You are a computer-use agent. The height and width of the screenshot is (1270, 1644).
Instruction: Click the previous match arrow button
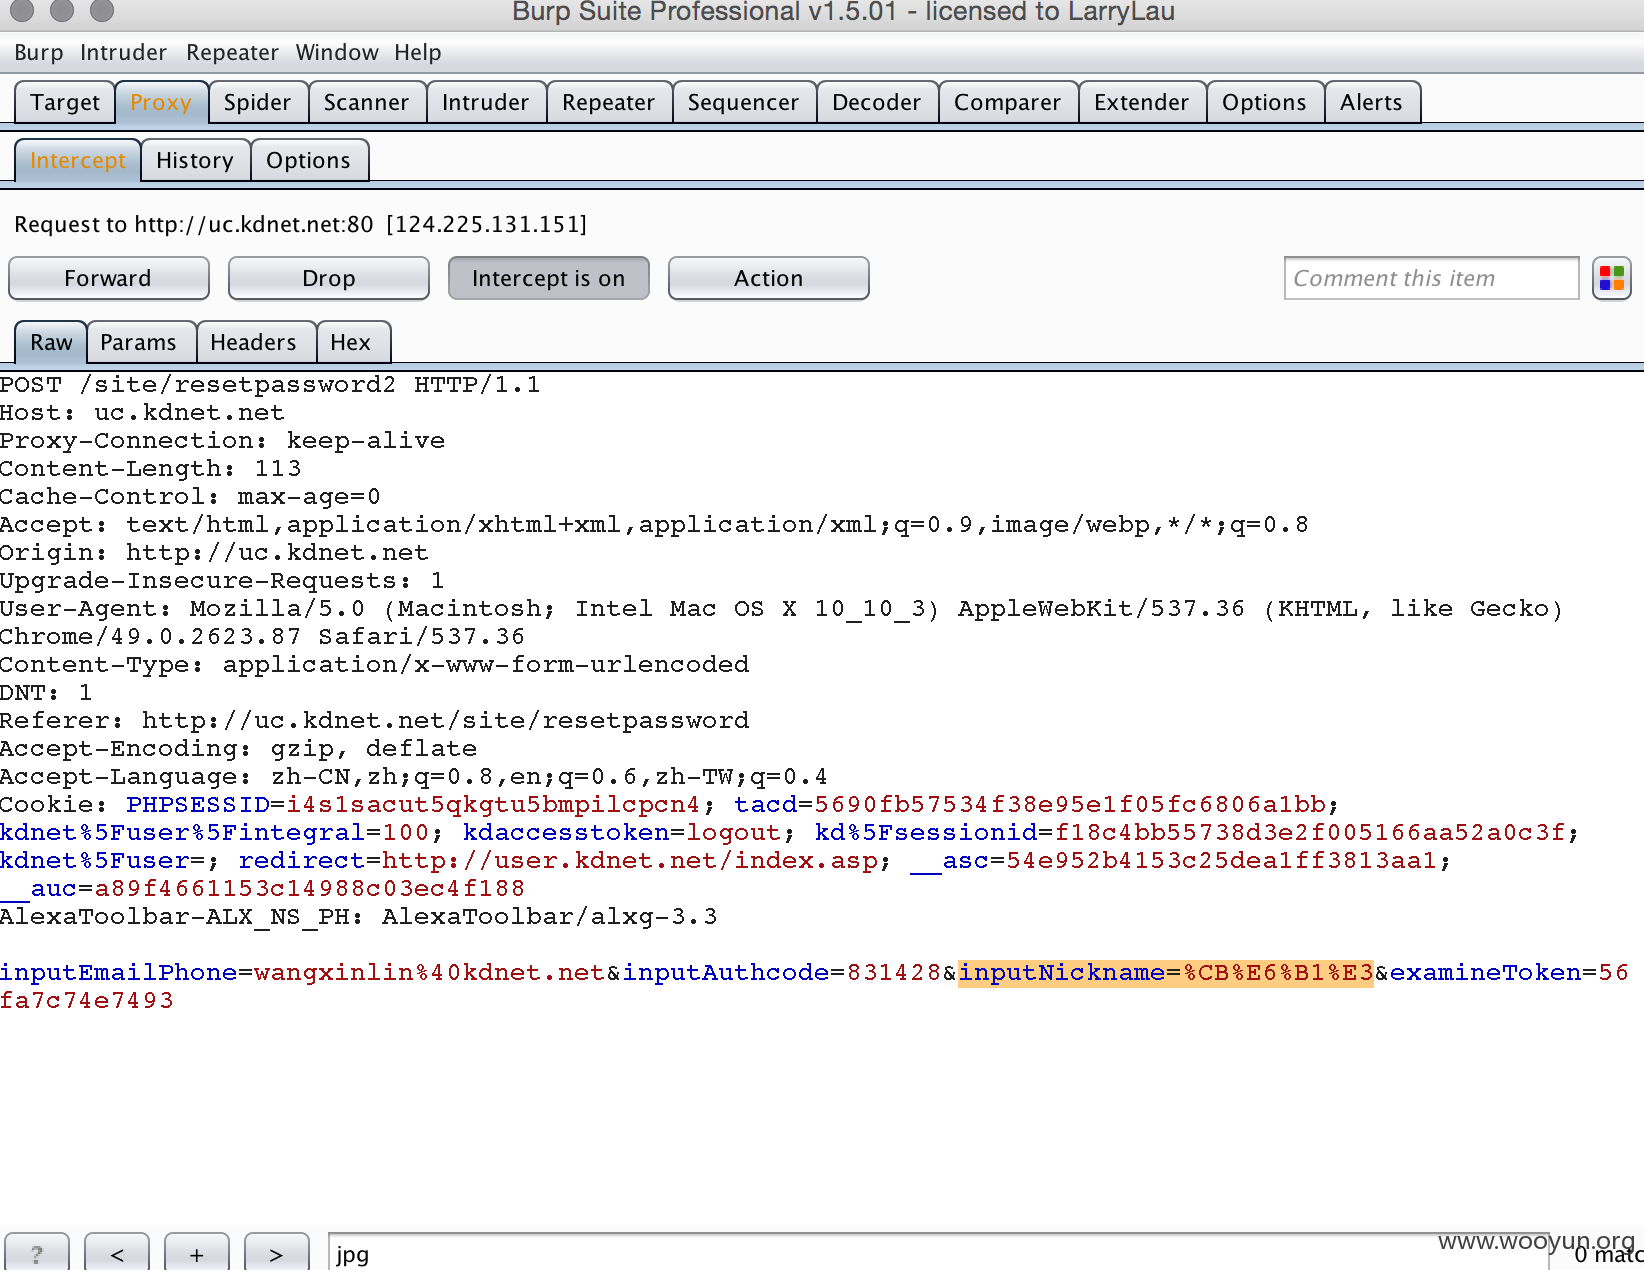tap(117, 1253)
